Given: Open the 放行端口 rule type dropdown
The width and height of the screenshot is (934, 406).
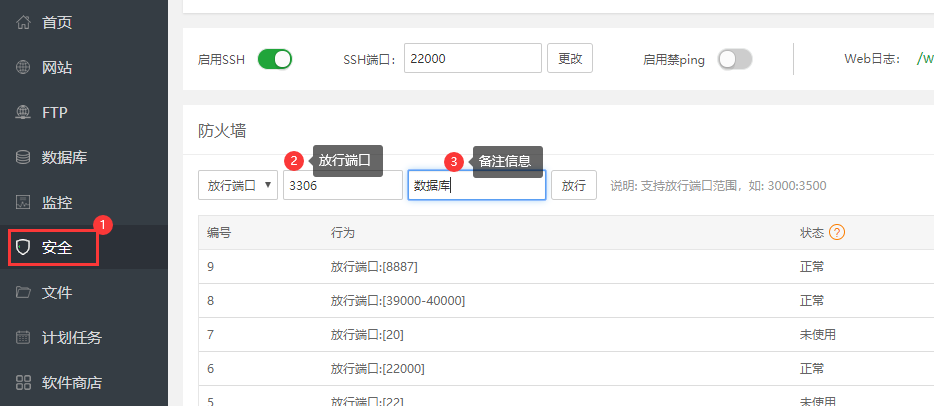Looking at the screenshot, I should point(238,185).
